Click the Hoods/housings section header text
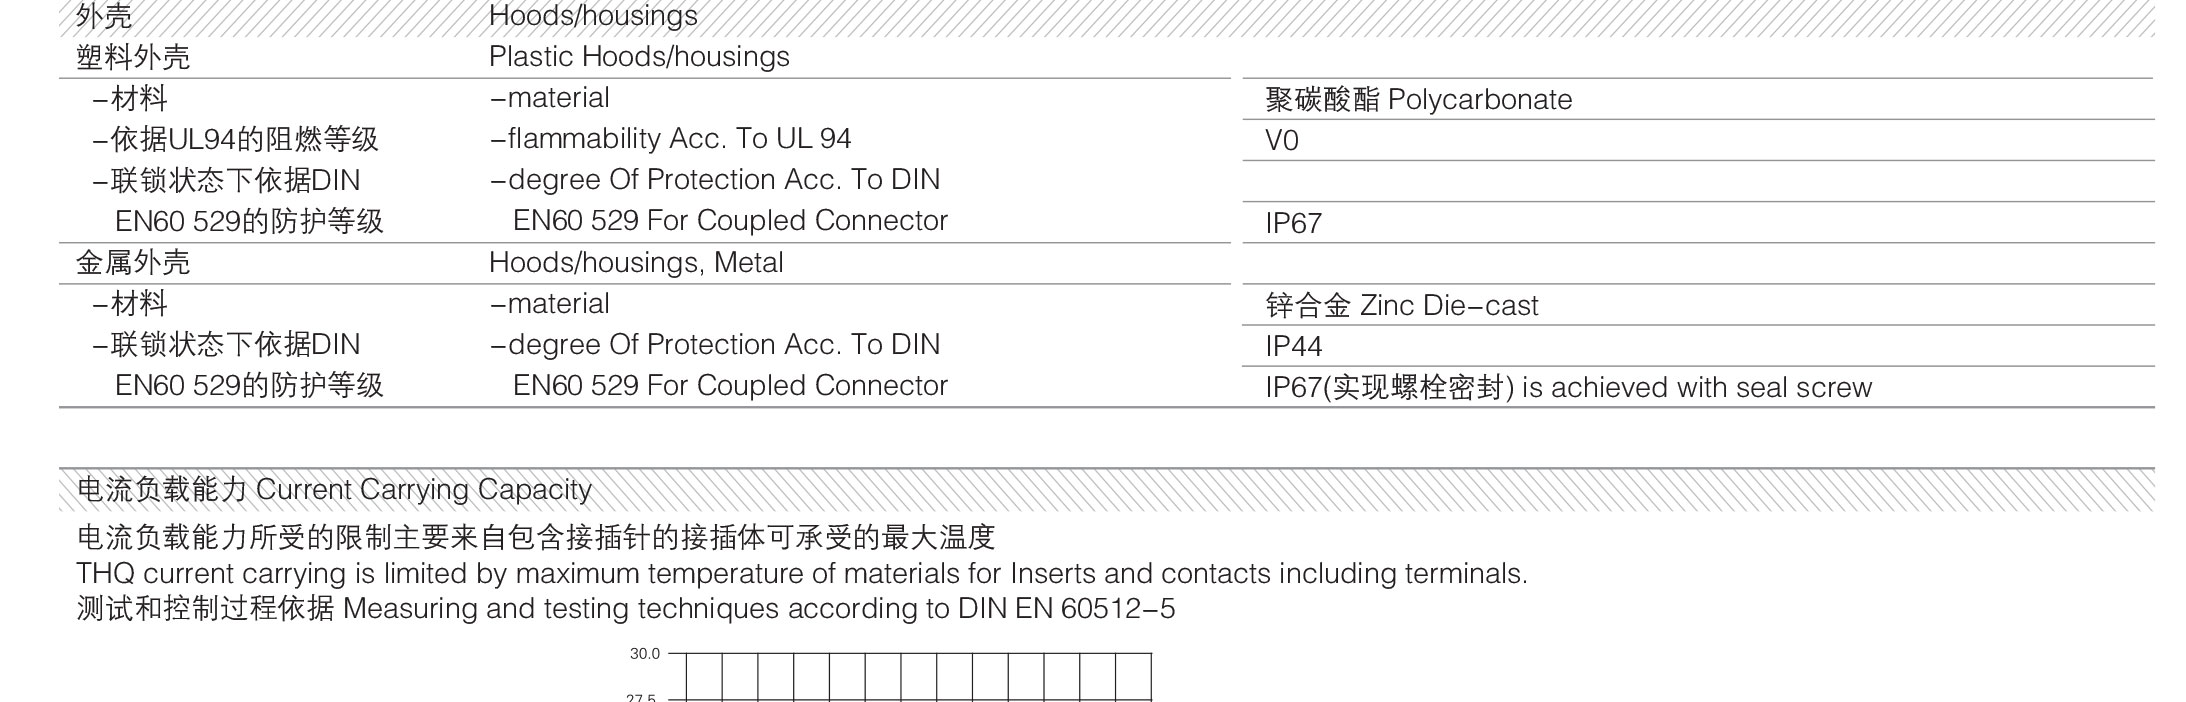This screenshot has width=2186, height=702. (x=593, y=16)
